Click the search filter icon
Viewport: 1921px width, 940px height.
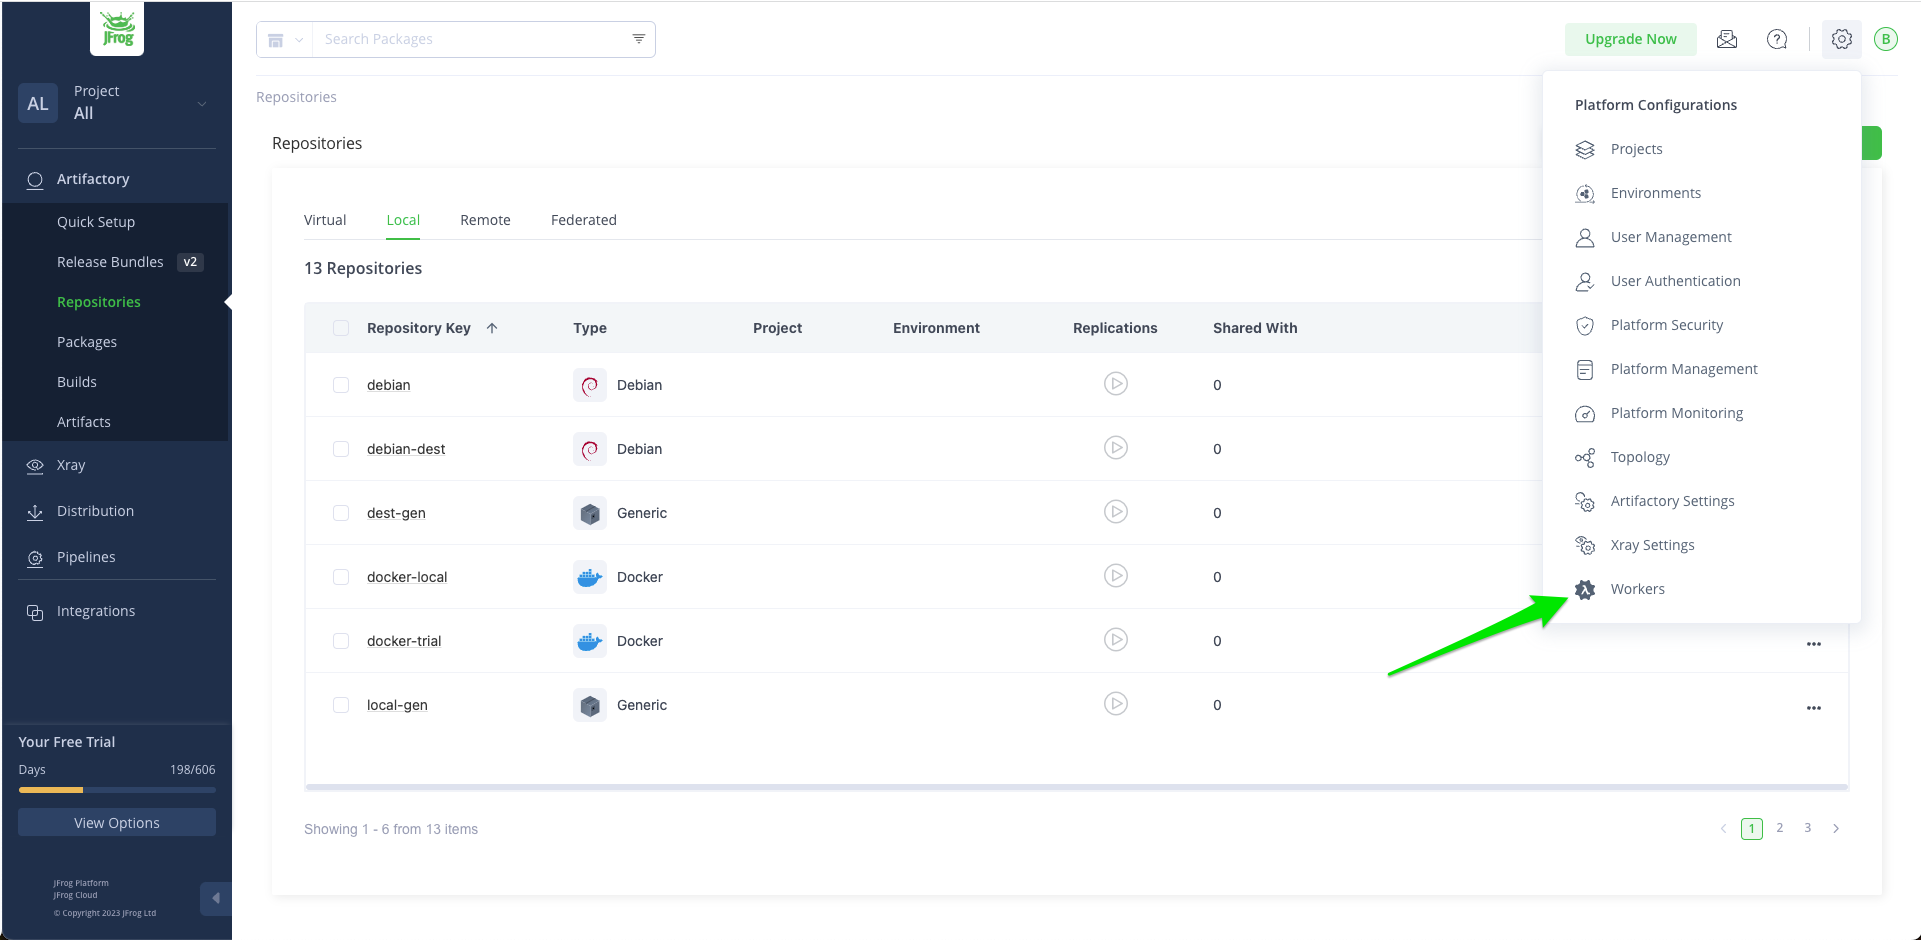pos(638,39)
